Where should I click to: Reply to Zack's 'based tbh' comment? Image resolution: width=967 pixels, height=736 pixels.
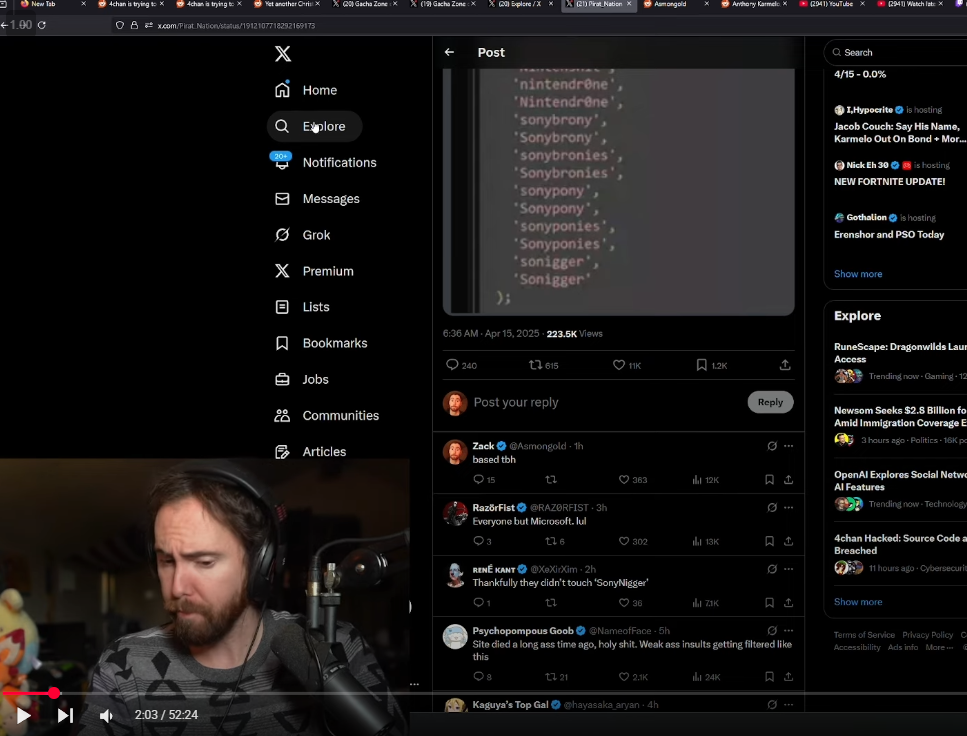(x=484, y=480)
